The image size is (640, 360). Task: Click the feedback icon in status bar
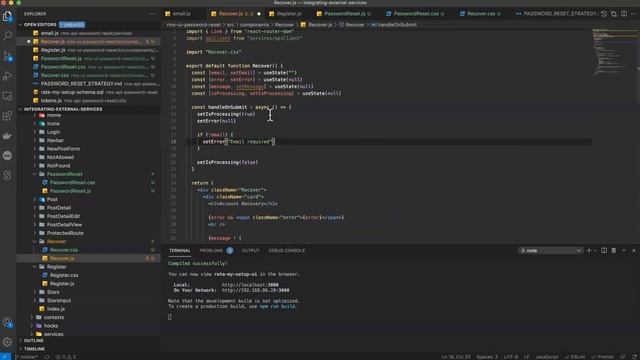tap(623, 357)
